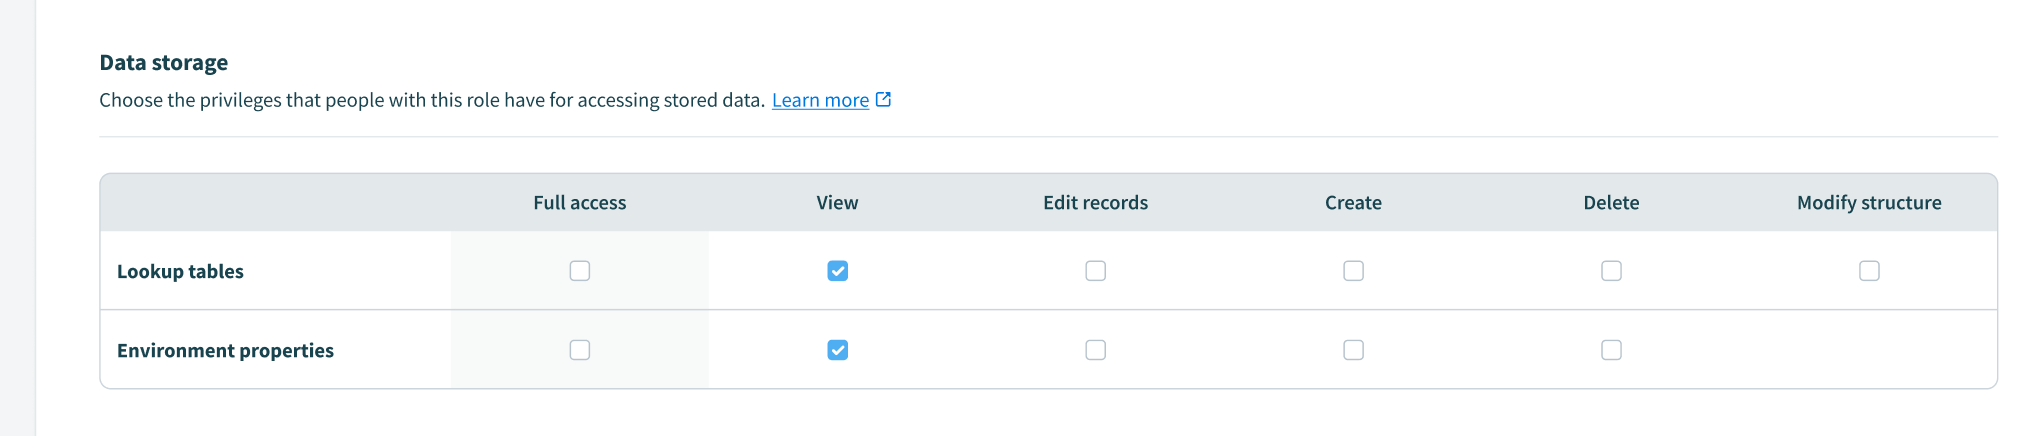Check Create for Environment properties
Viewport: 2042px width, 436px height.
[x=1353, y=350]
